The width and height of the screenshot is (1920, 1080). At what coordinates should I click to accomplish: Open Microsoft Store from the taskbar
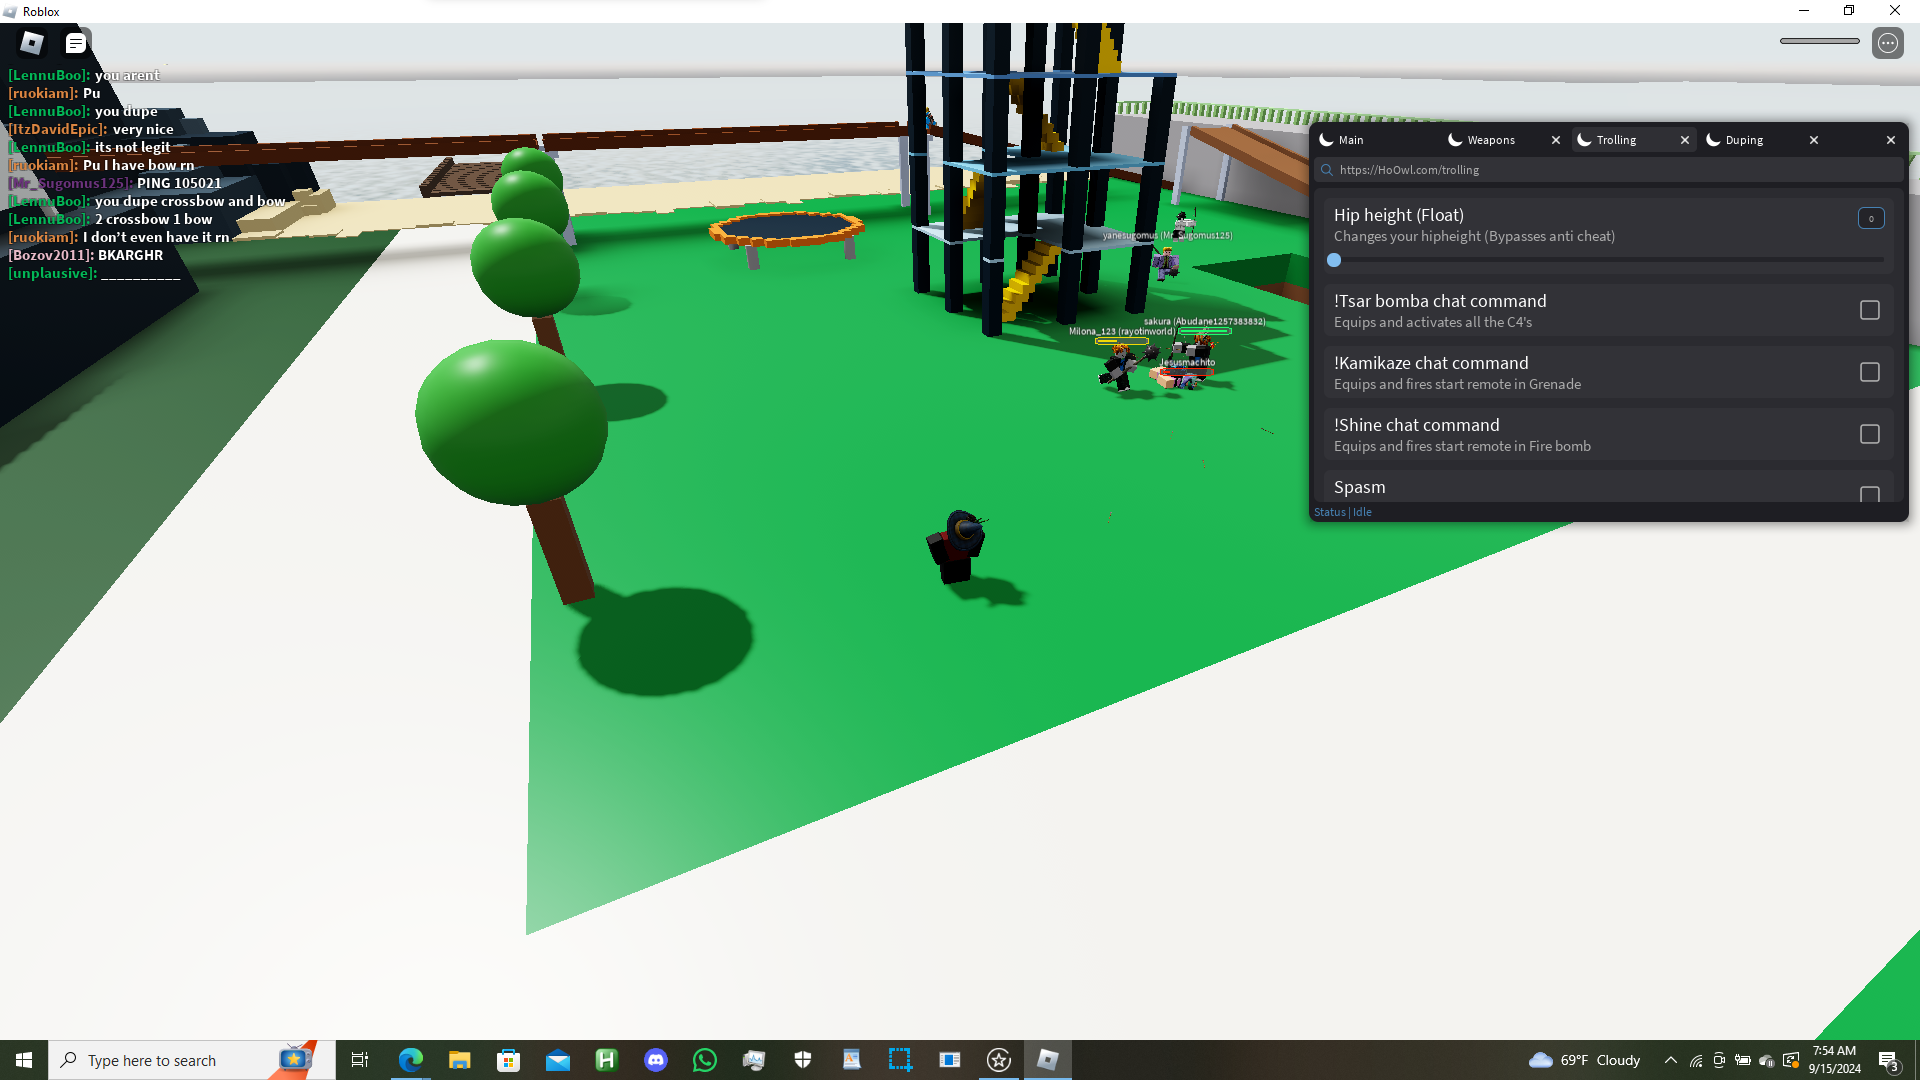point(508,1060)
